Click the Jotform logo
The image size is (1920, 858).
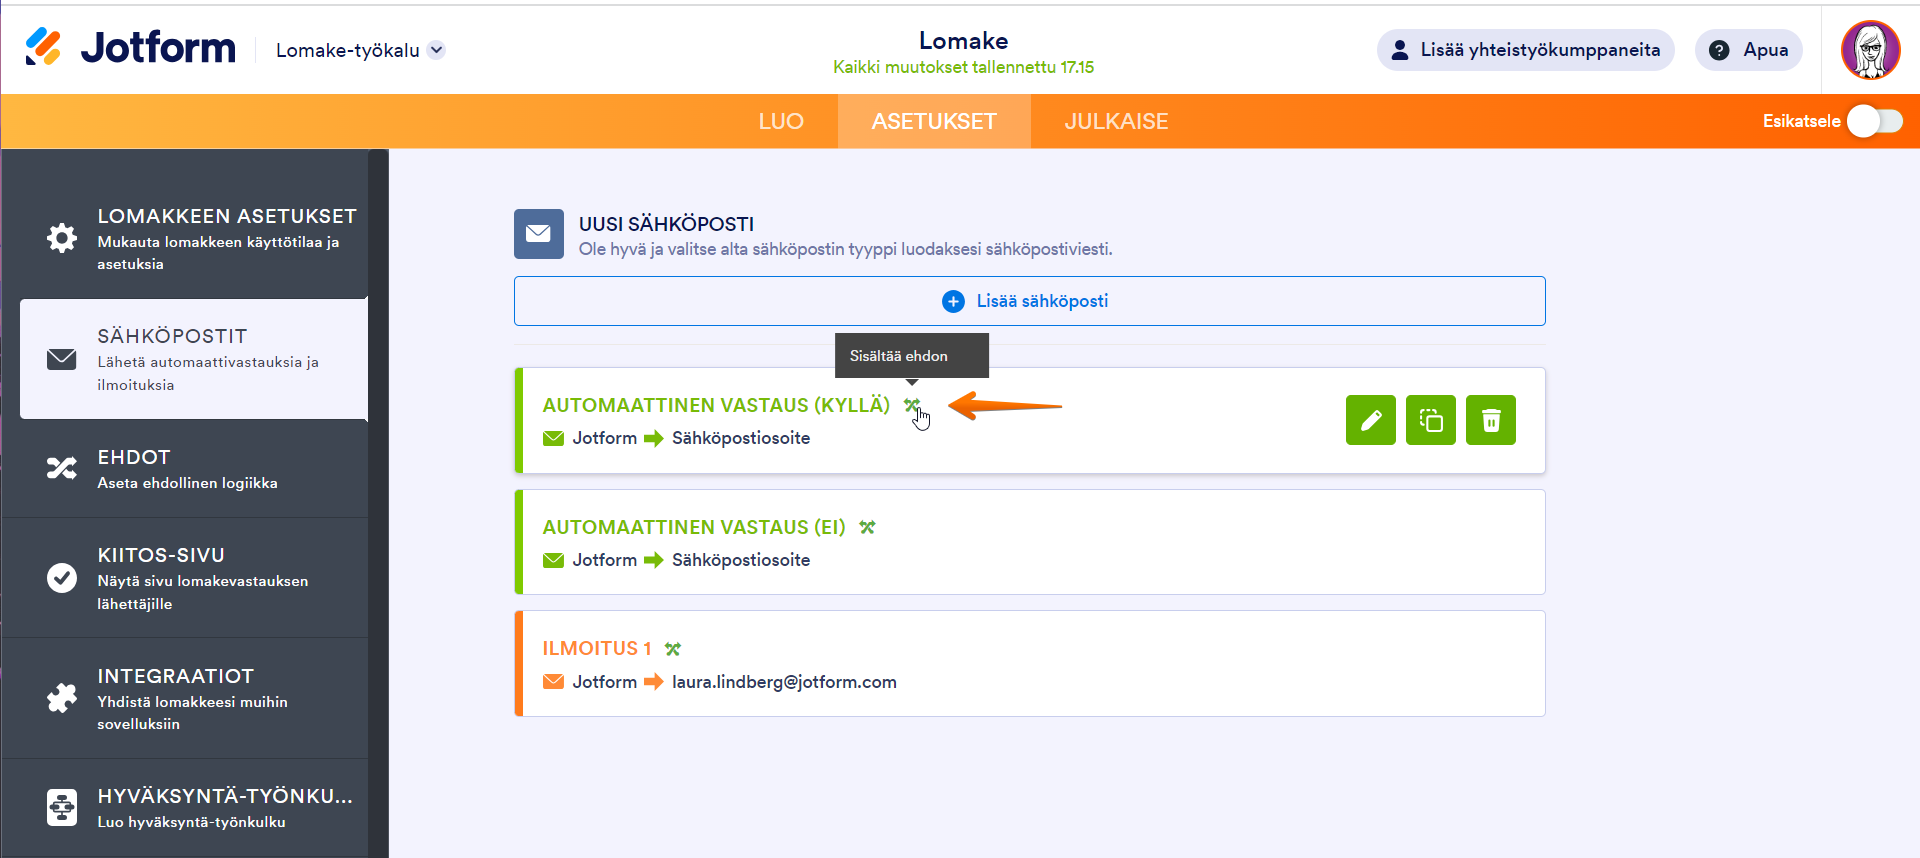131,48
